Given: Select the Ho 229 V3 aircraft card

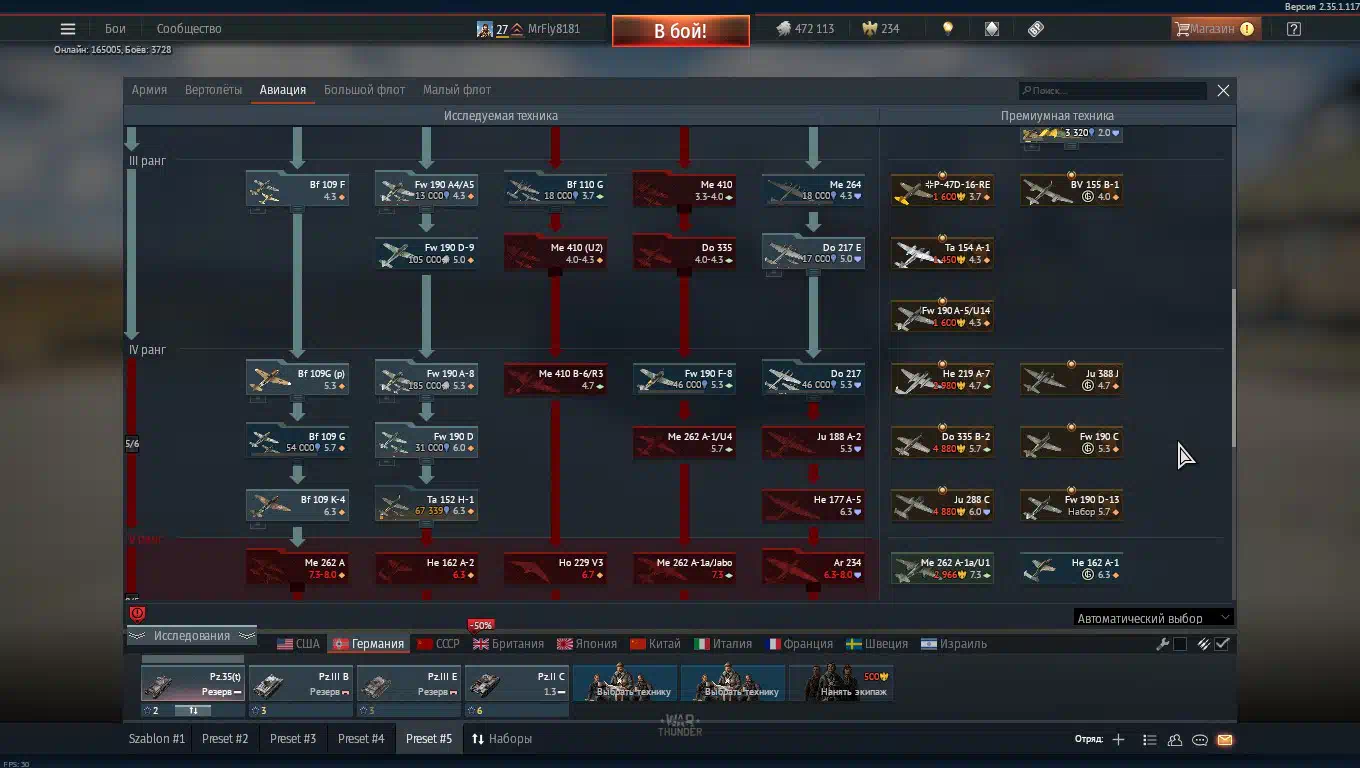Looking at the screenshot, I should click(556, 568).
